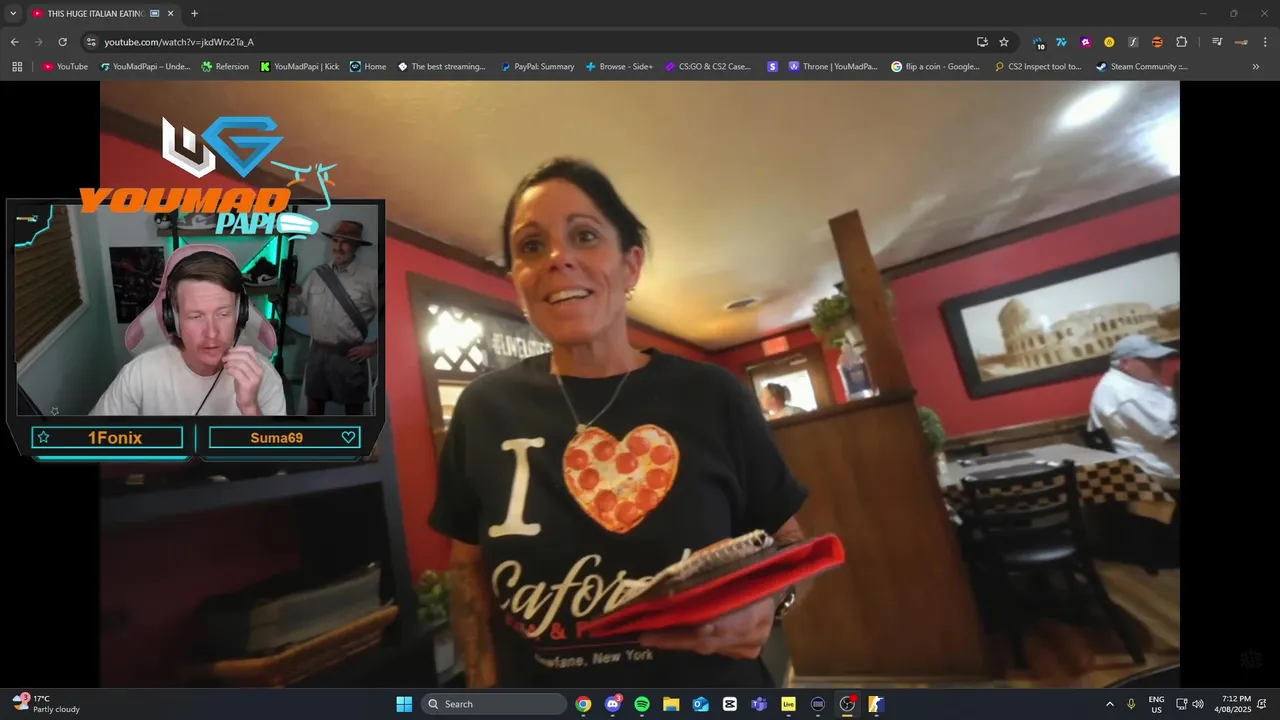This screenshot has width=1280, height=720.
Task: Open Counter-Strike from the taskbar
Action: pyautogui.click(x=876, y=704)
